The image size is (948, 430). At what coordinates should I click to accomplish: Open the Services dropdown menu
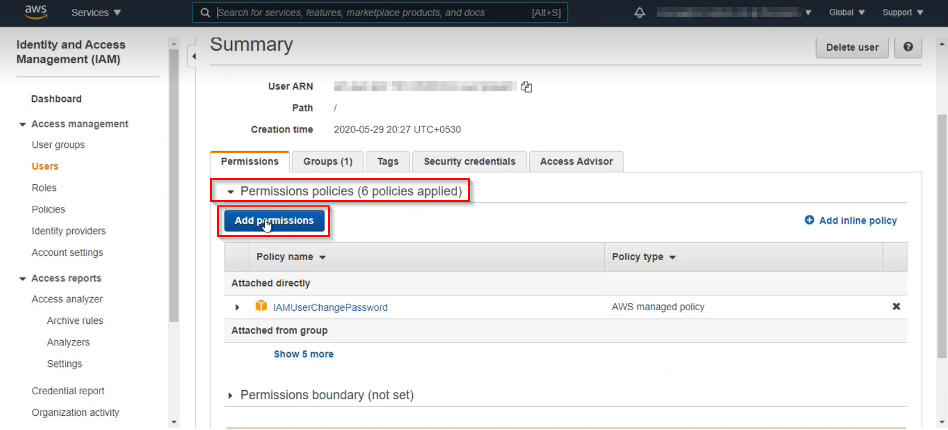click(x=96, y=12)
